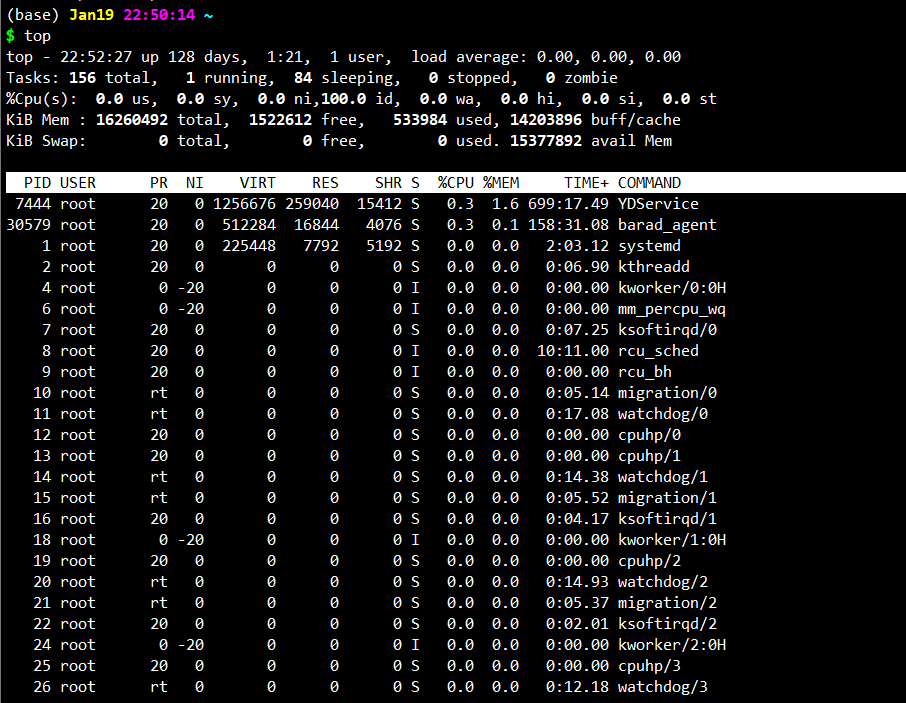Select the barad_agent process name
Viewport: 906px width, 703px height.
point(667,225)
